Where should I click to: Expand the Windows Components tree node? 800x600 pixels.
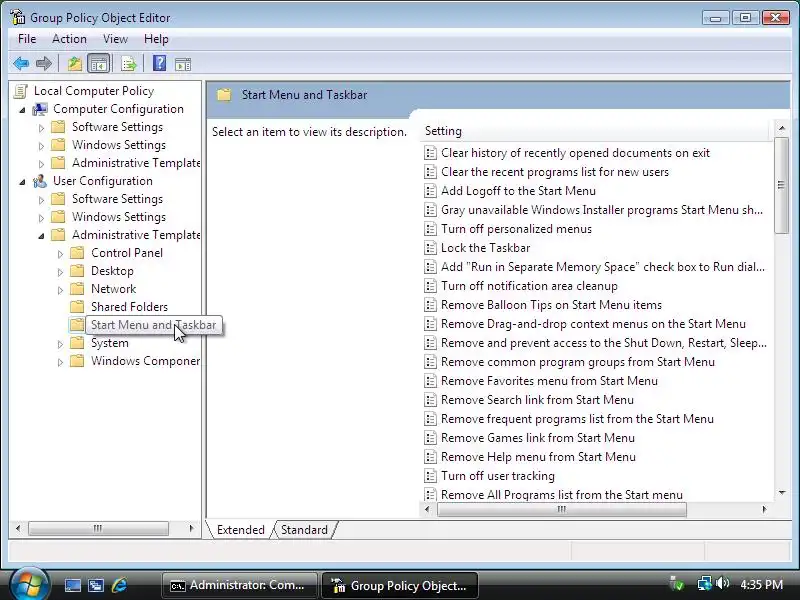tap(60, 362)
